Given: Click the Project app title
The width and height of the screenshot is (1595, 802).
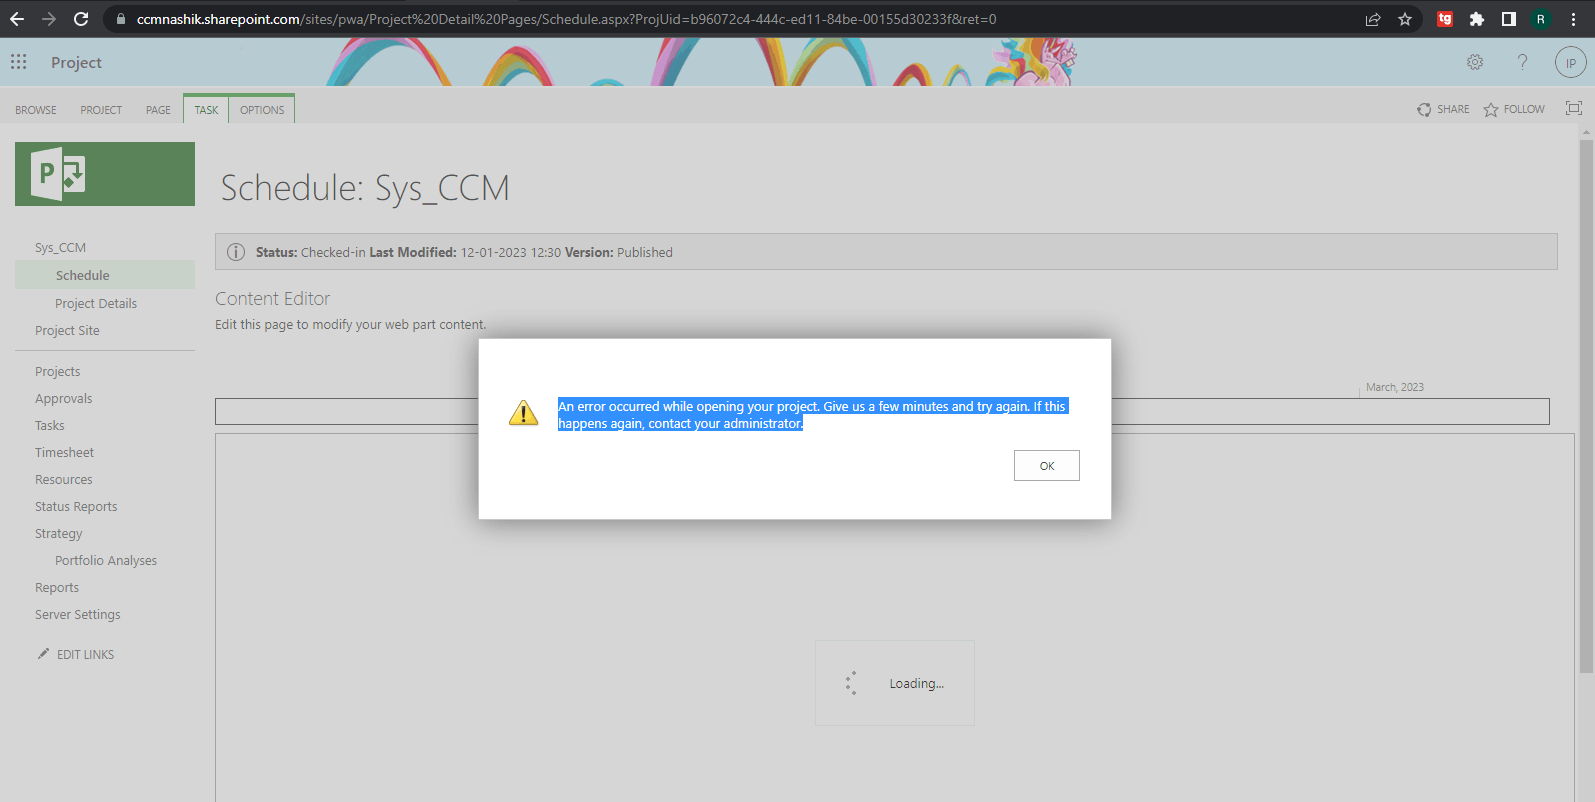Looking at the screenshot, I should coord(76,62).
